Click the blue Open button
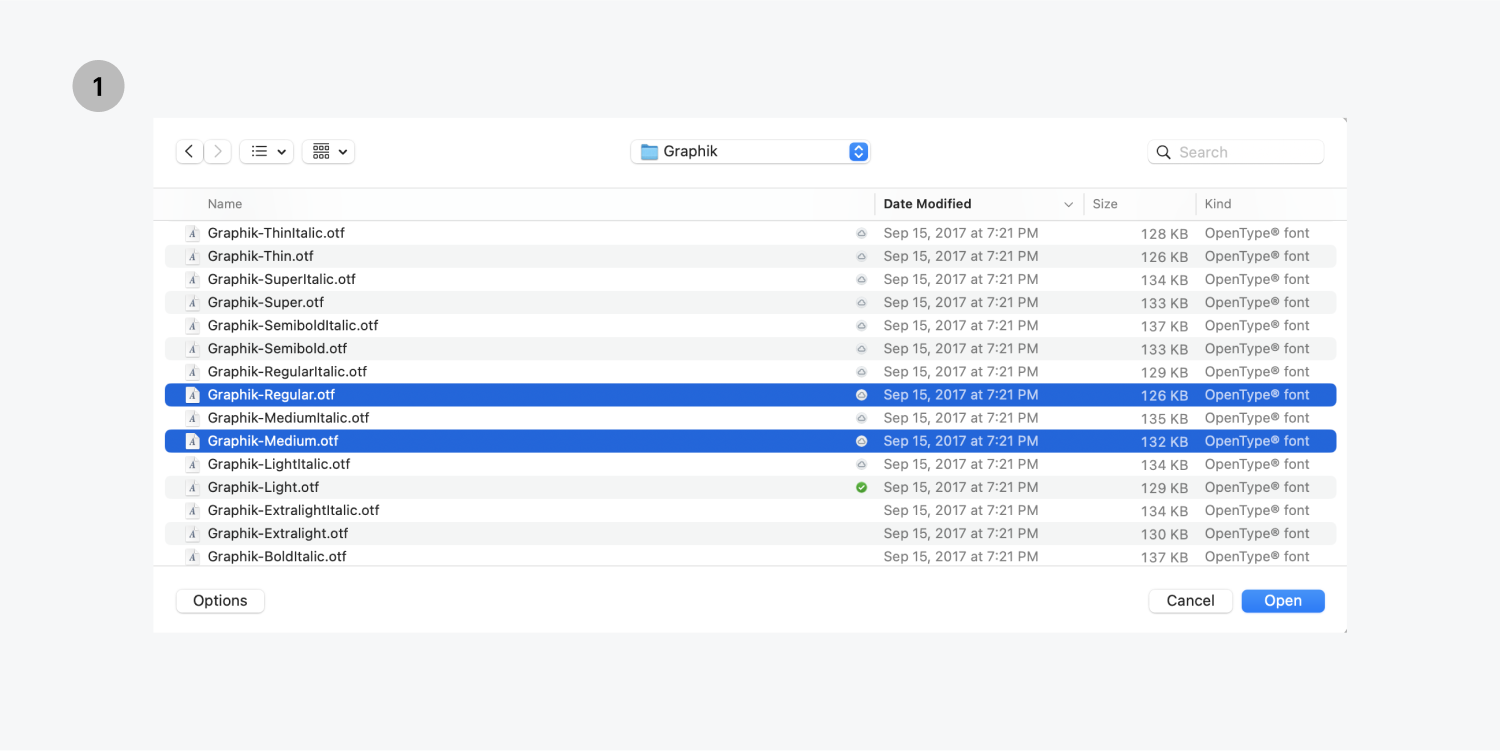 click(x=1283, y=600)
